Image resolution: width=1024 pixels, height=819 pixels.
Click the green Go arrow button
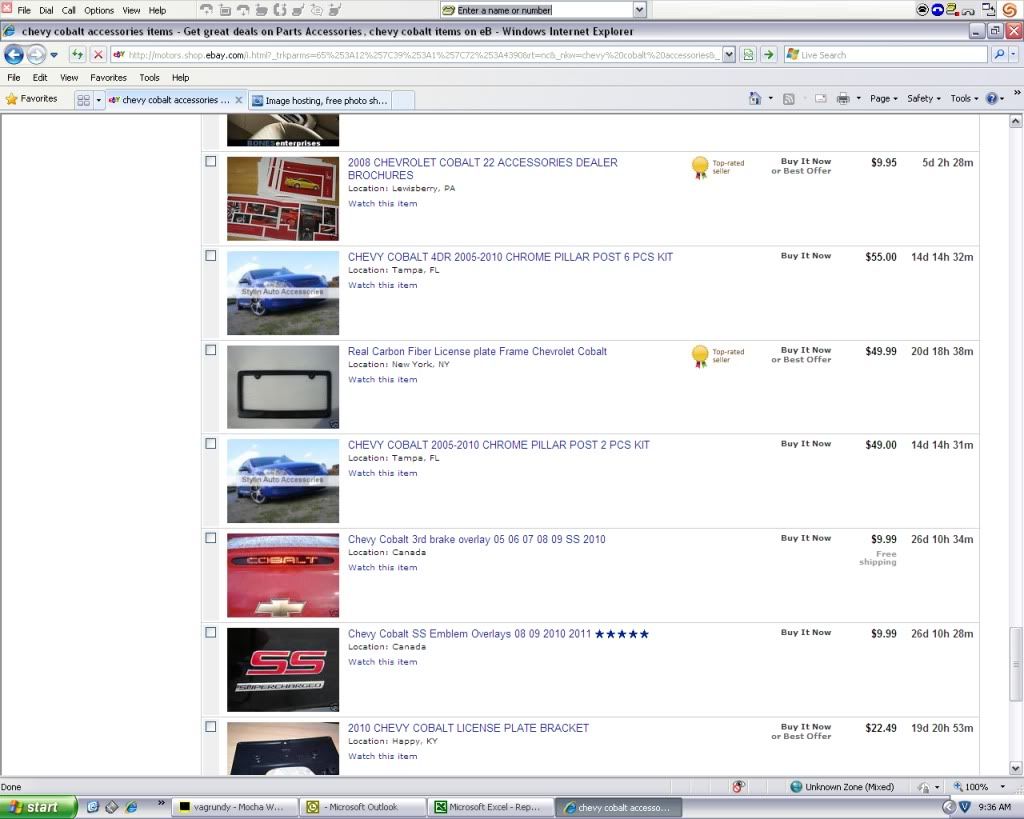click(769, 55)
